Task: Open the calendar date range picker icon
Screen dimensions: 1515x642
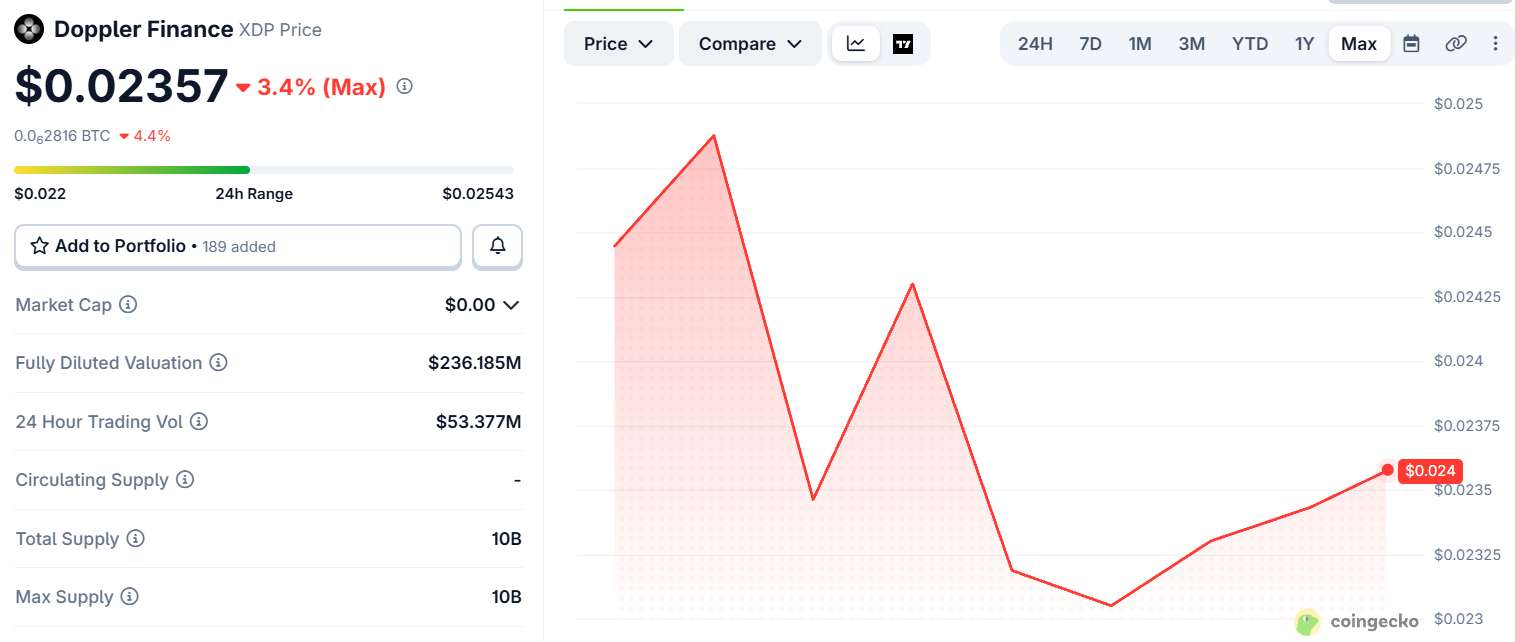Action: 1411,44
